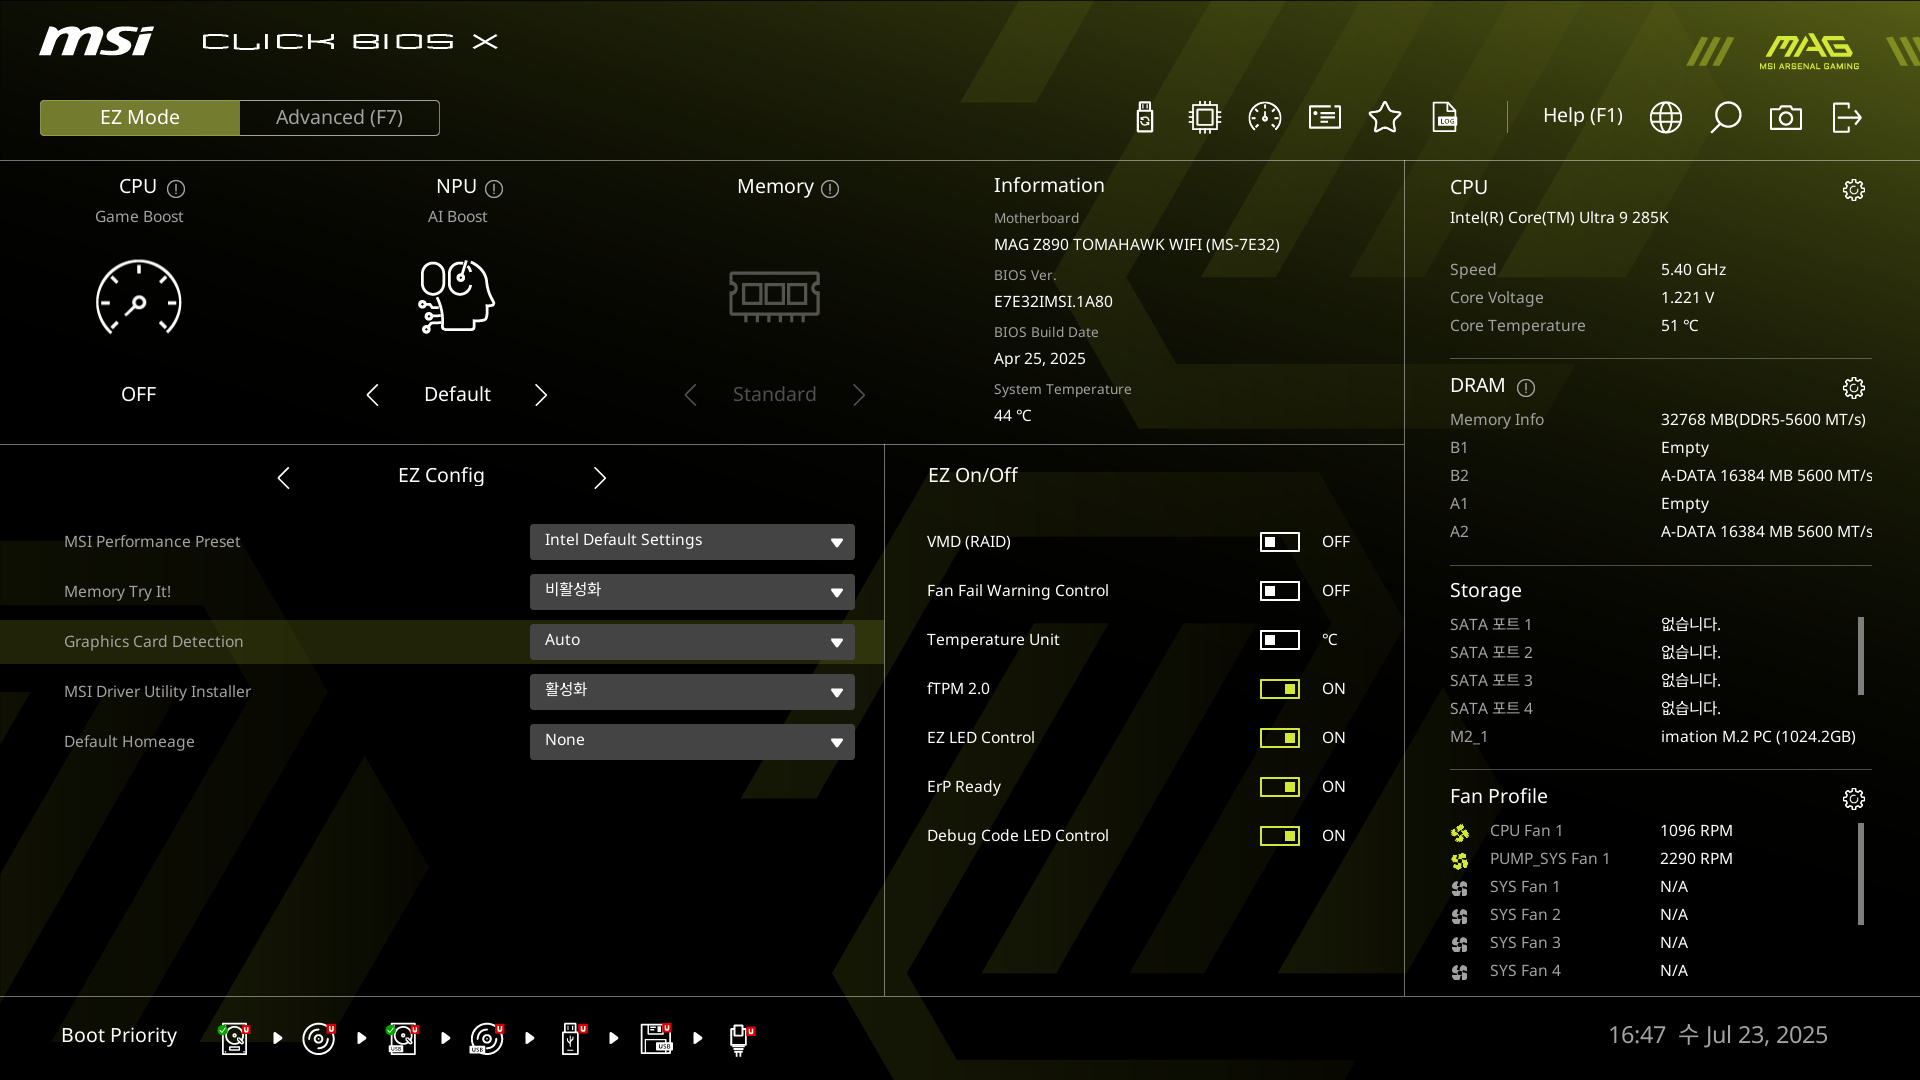
Task: Click the Game Boost gauge icon
Action: [139, 298]
